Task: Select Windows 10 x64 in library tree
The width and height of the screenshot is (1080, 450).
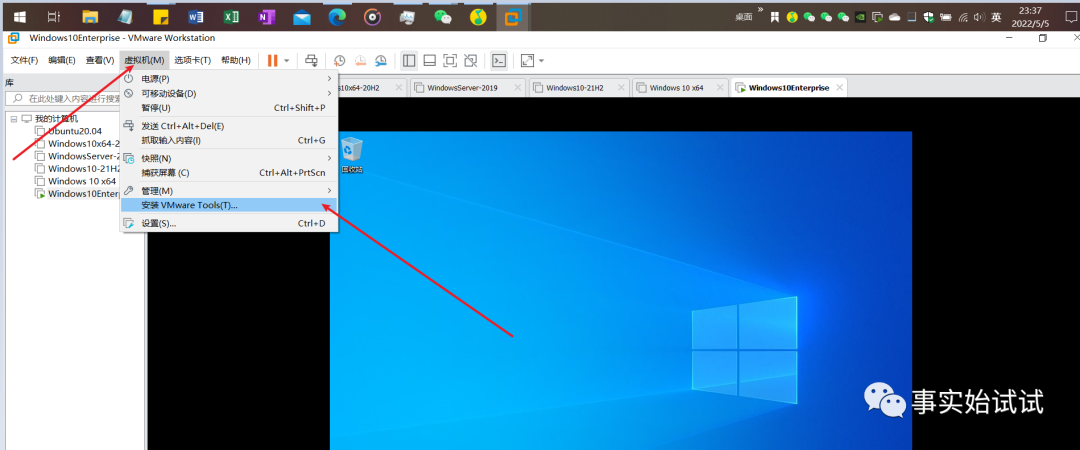Action: pos(81,181)
